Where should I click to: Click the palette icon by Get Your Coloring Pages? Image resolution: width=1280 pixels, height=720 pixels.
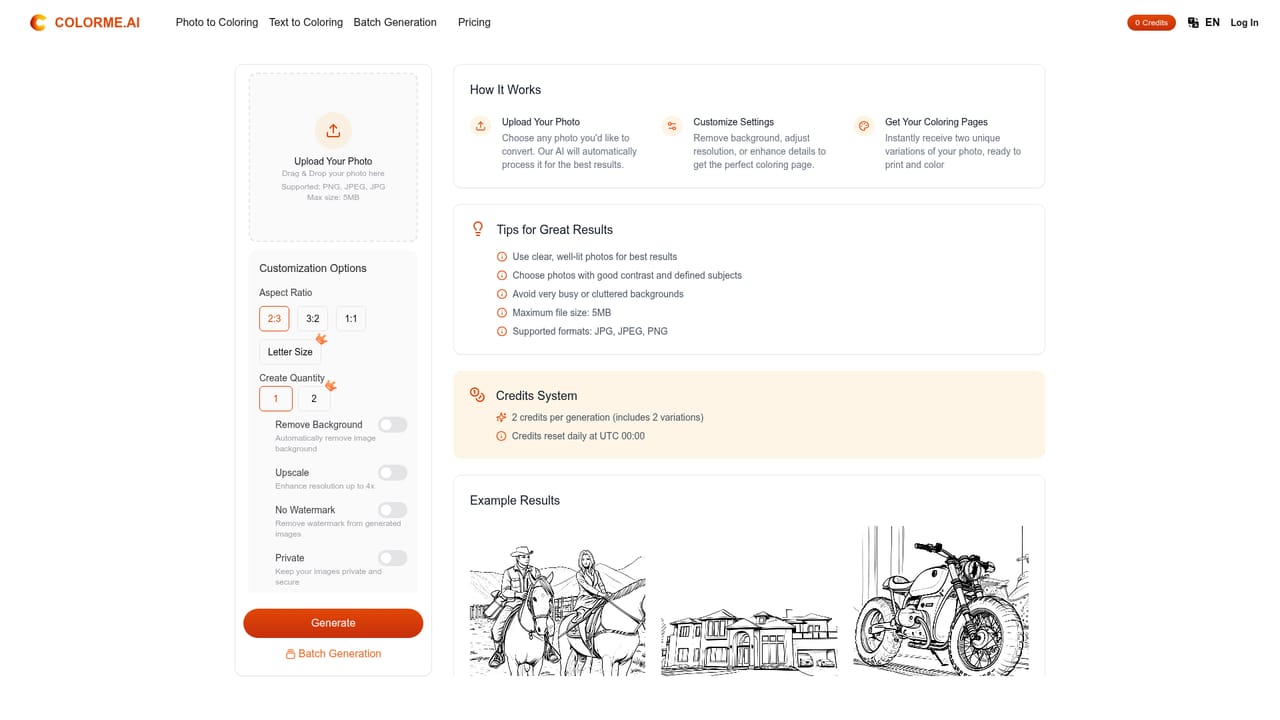pos(864,126)
